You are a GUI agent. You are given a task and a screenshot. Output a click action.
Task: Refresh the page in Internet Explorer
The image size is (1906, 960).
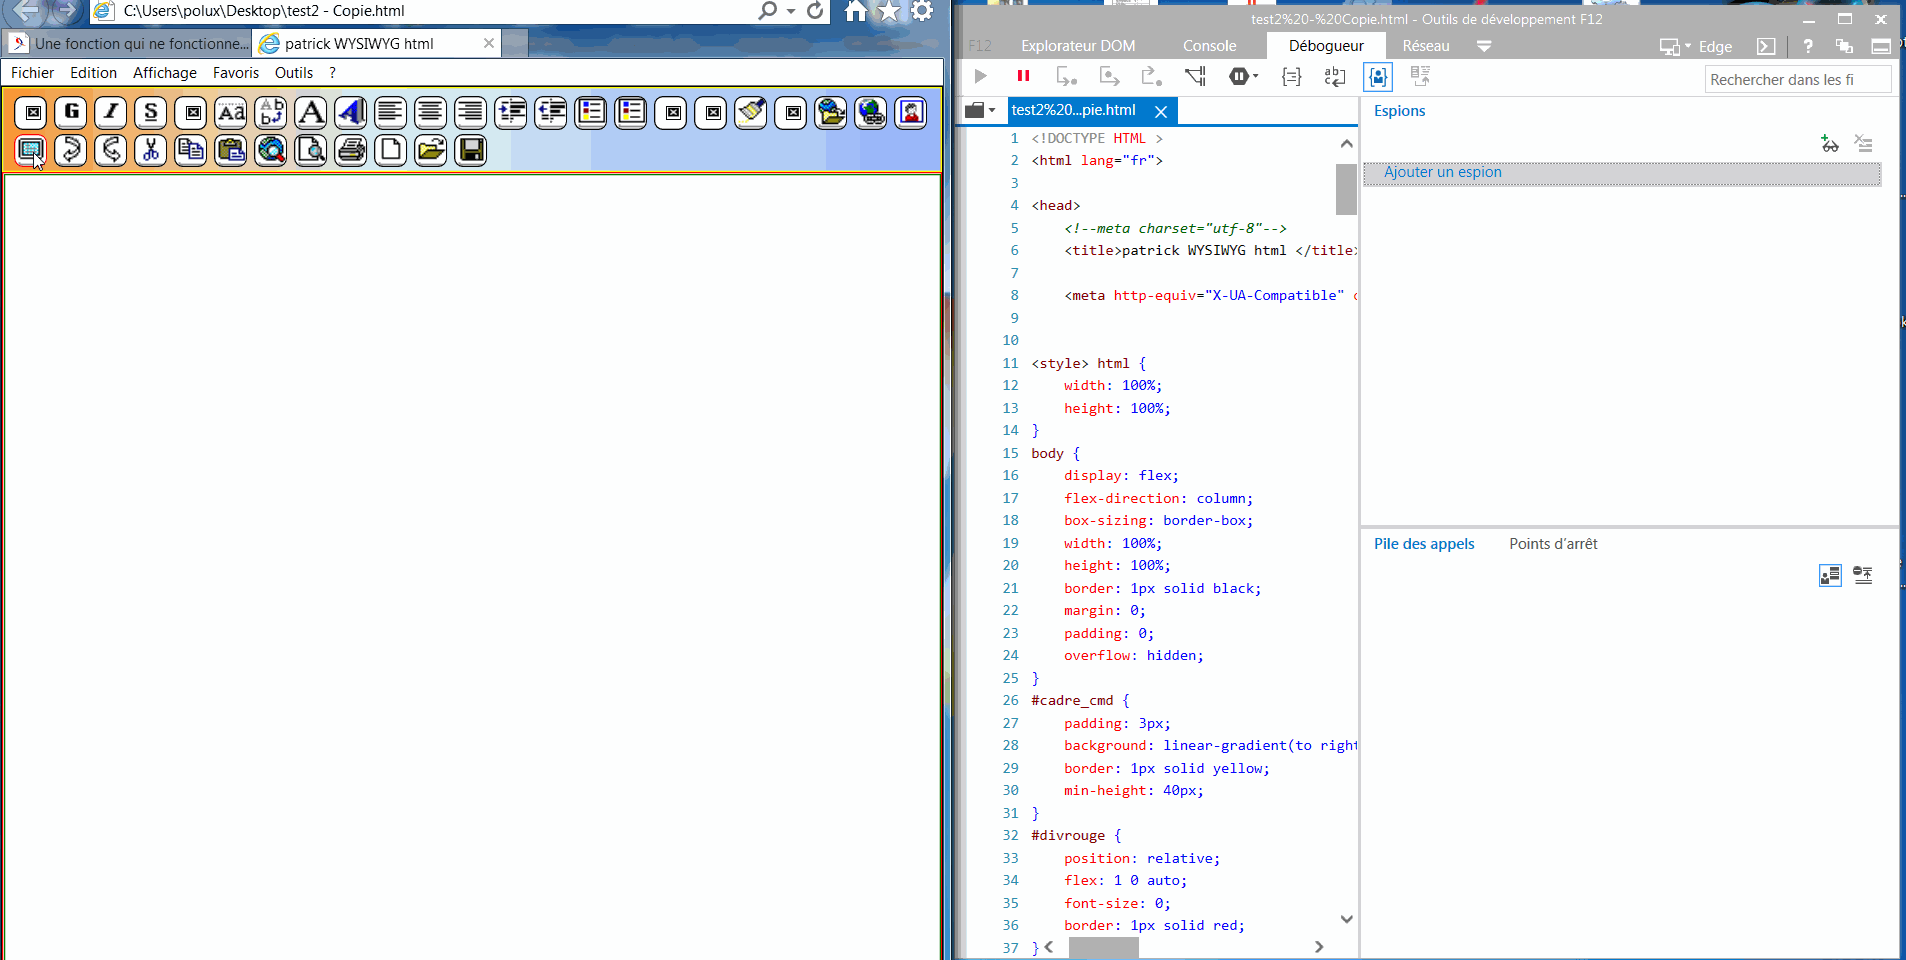click(816, 11)
